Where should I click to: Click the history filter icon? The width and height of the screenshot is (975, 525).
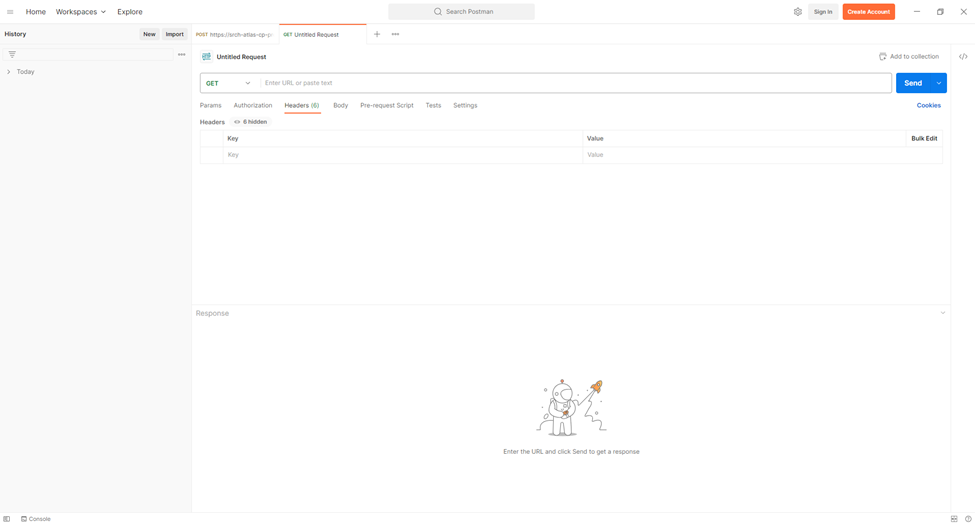tap(12, 55)
